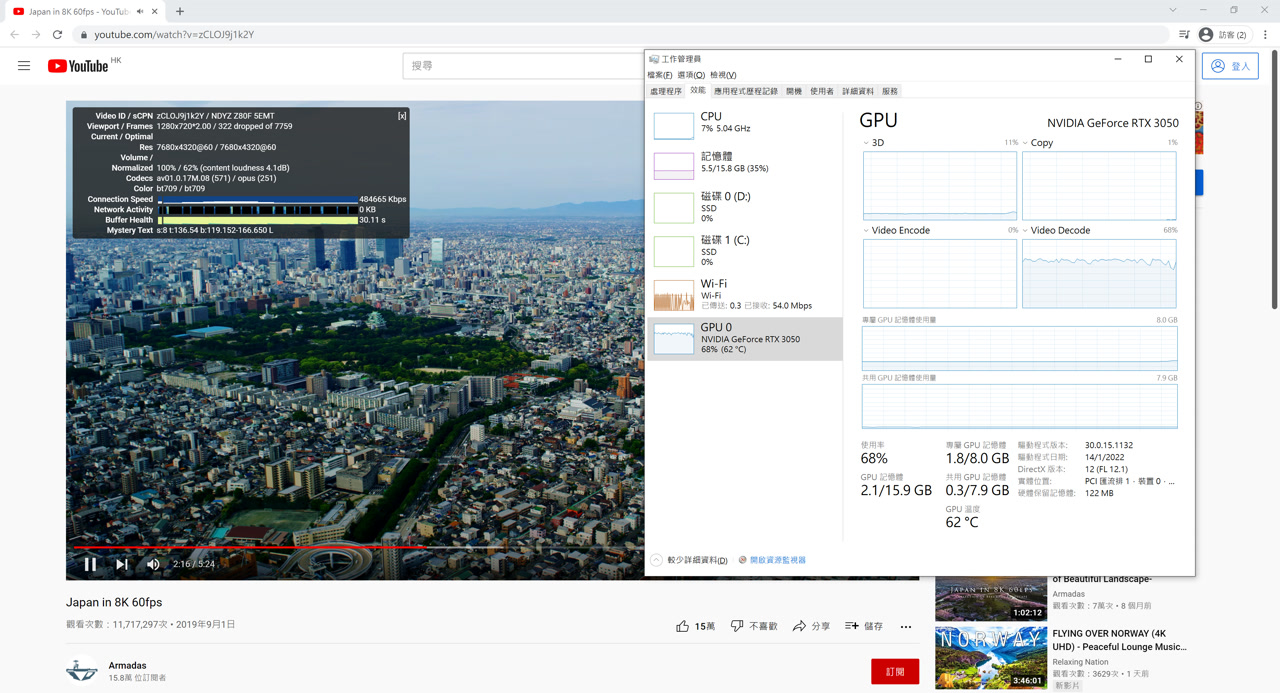Open 3D graph engine dropdown
1280x693 pixels.
[866, 143]
